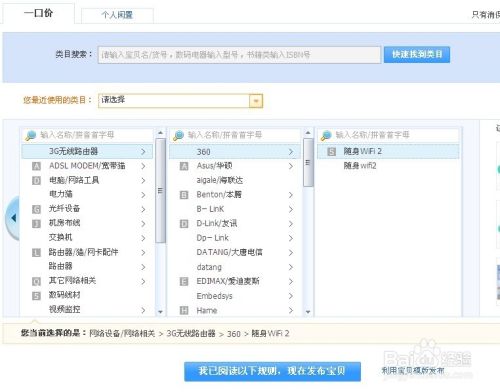
Task: Expand arrow beside 360 brand
Action: [x=291, y=152]
